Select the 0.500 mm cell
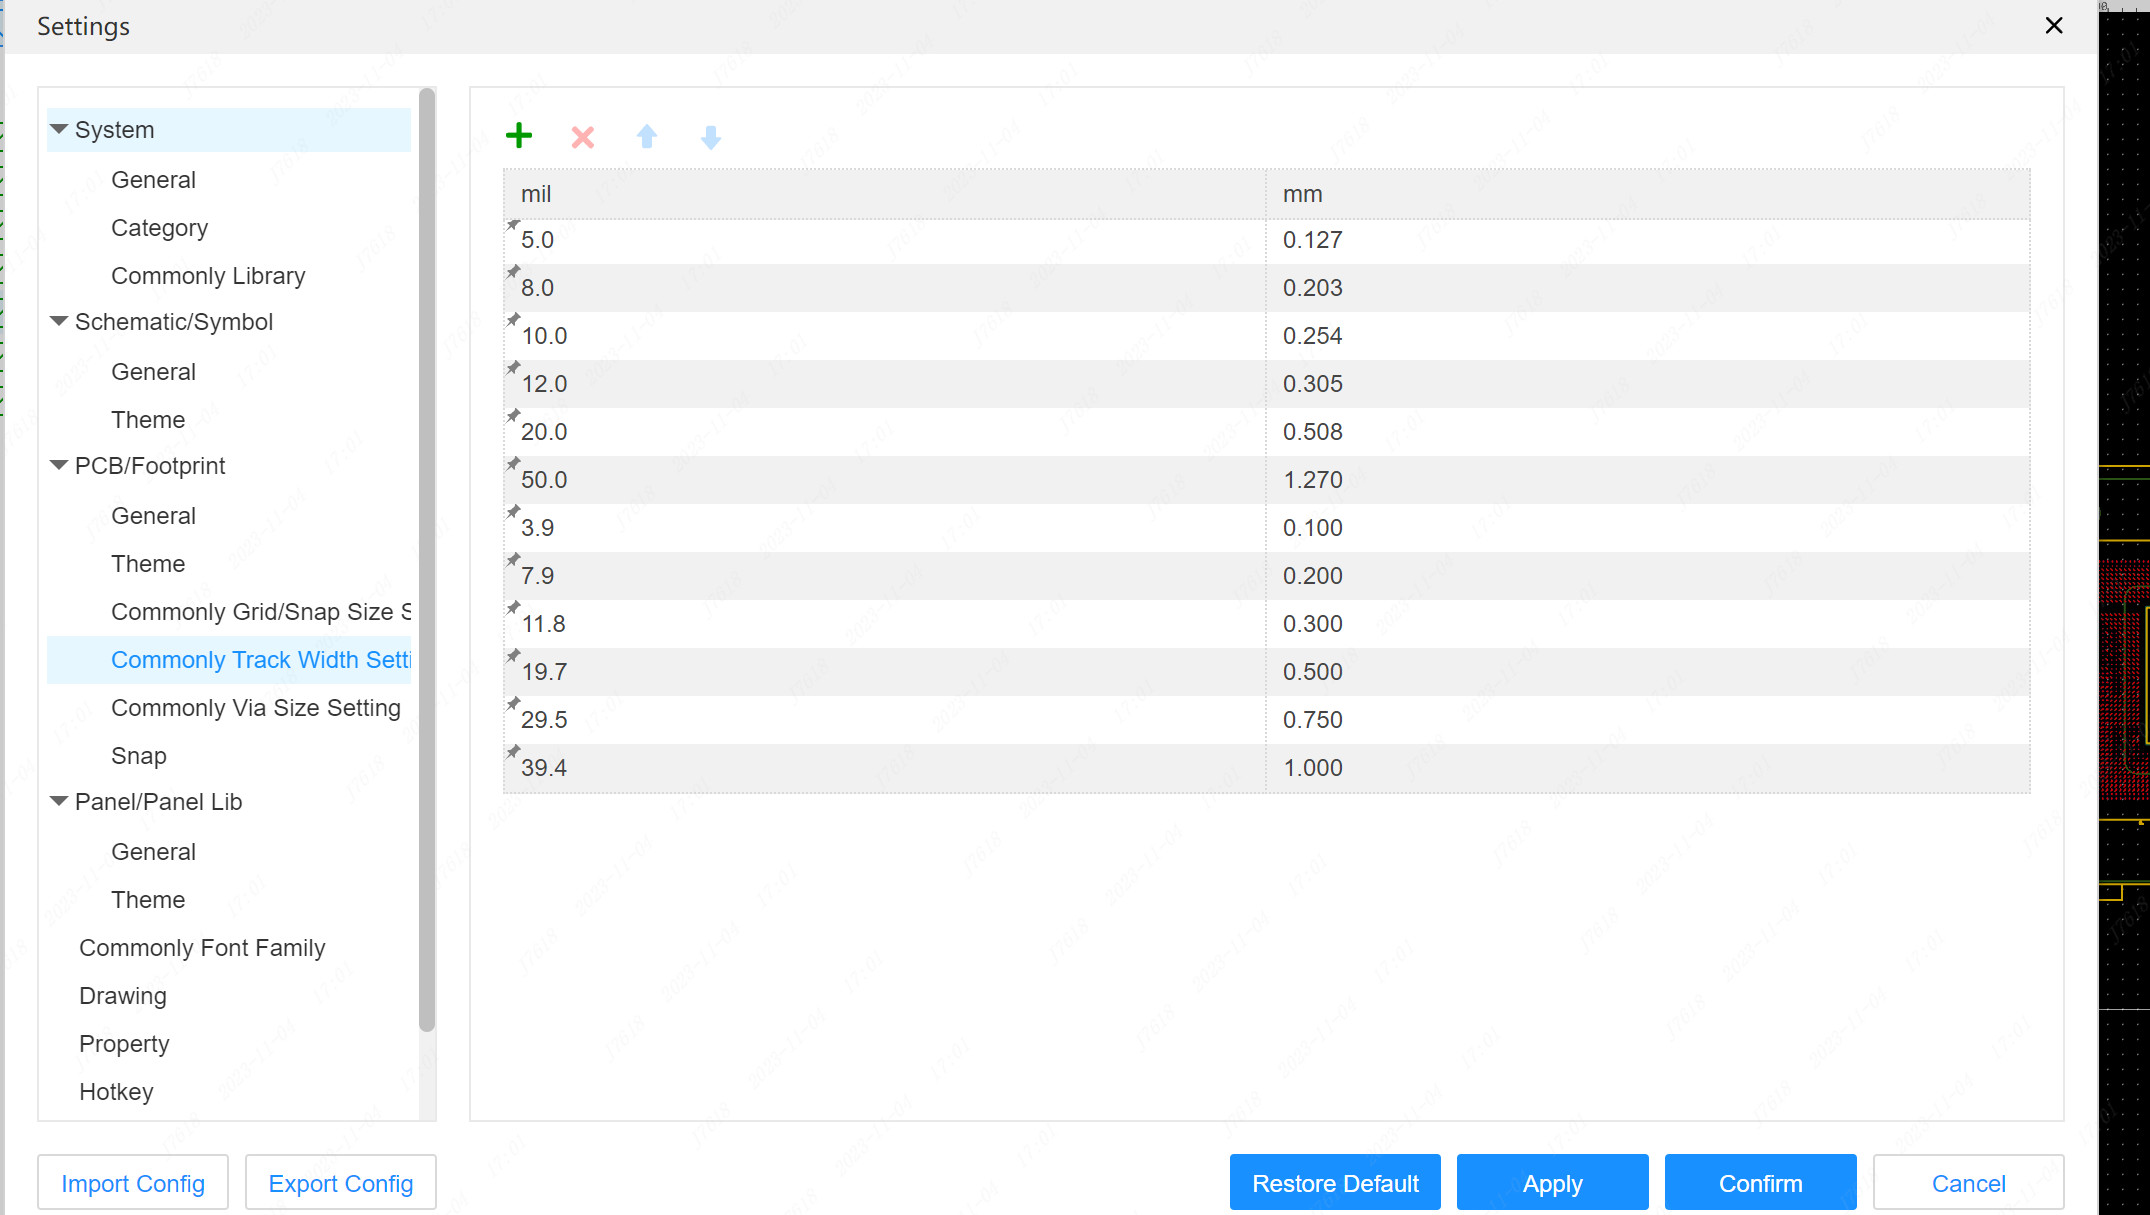Screen dimensions: 2150x1215 click(x=1648, y=672)
